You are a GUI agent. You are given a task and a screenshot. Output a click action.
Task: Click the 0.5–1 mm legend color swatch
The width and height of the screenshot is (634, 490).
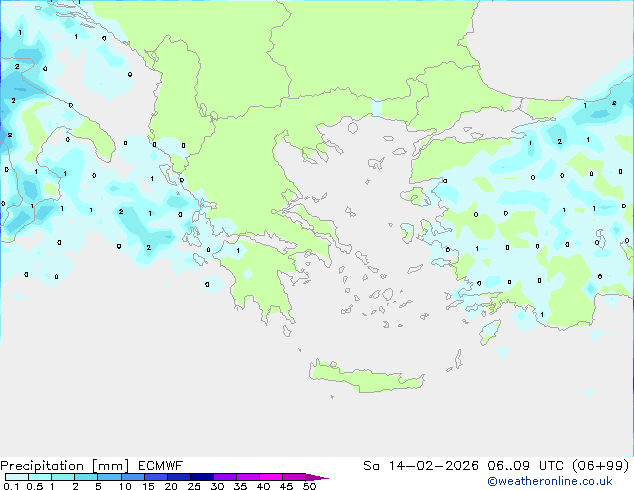coord(40,477)
